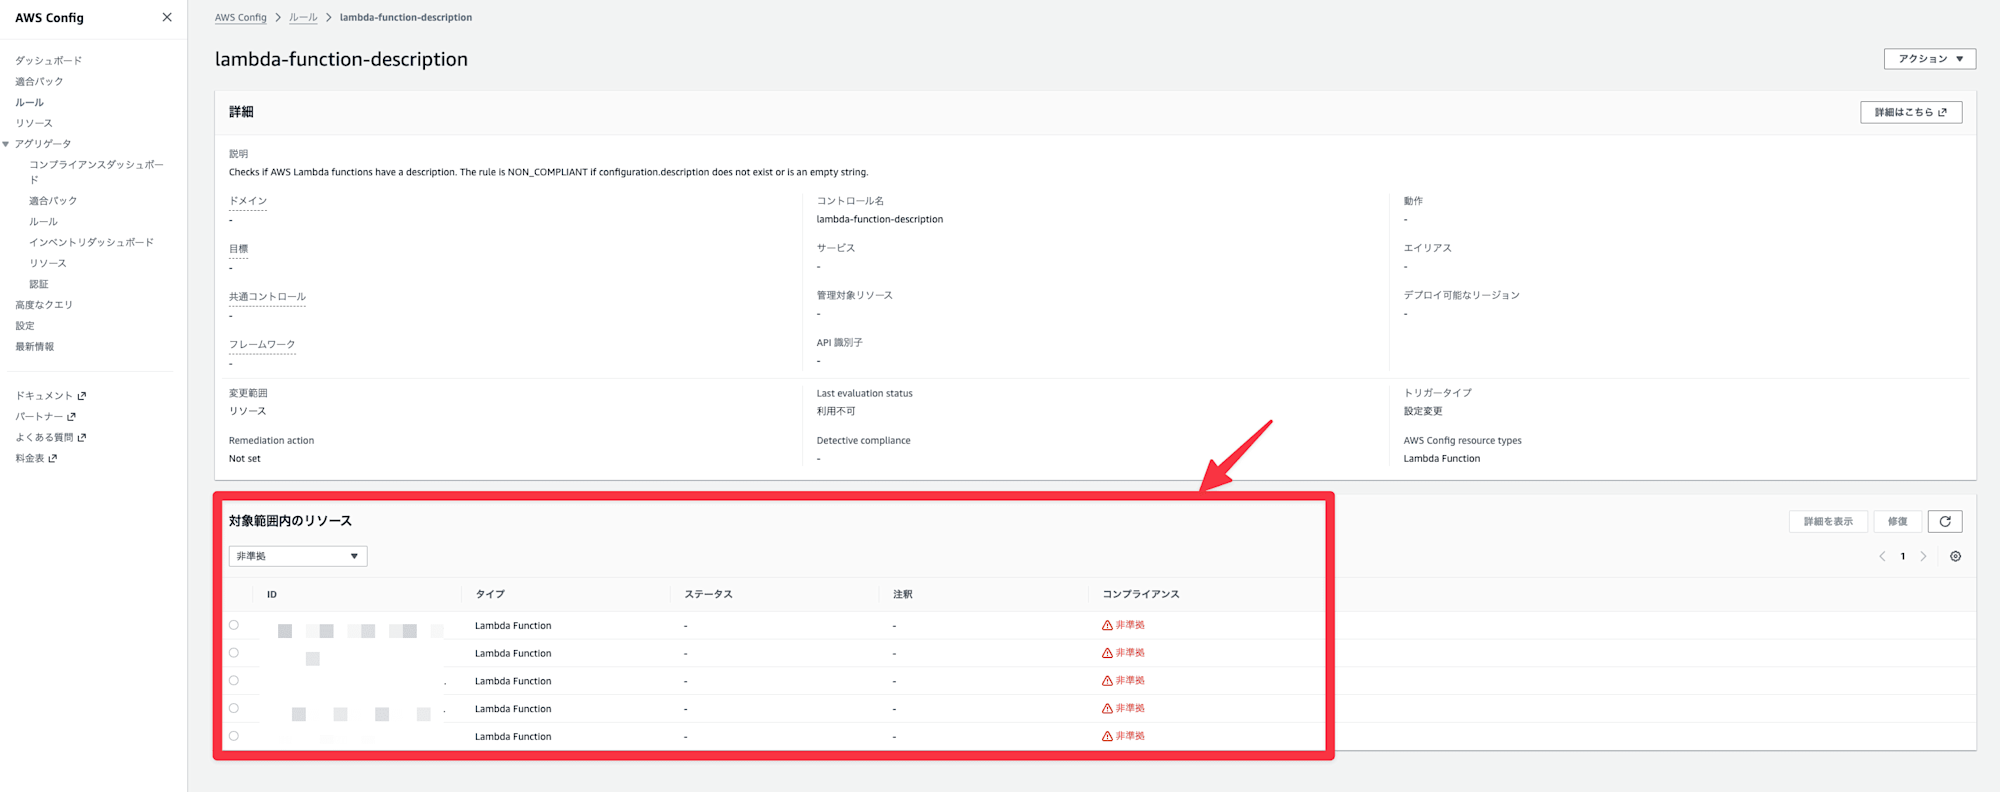Click the フレームワーク info label
The image size is (2000, 792).
click(262, 345)
